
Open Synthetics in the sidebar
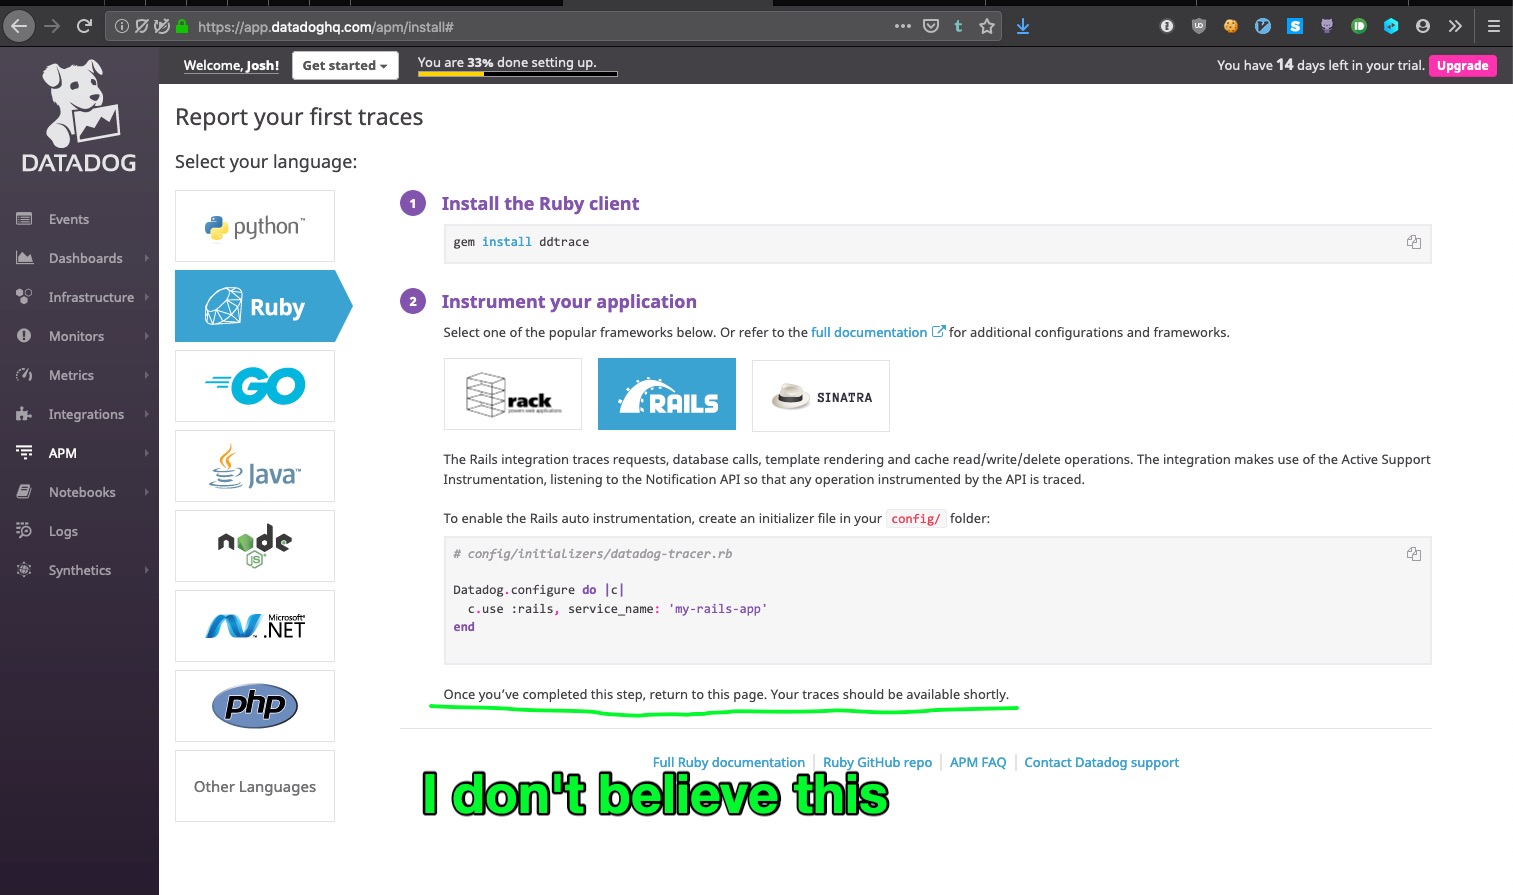[80, 570]
